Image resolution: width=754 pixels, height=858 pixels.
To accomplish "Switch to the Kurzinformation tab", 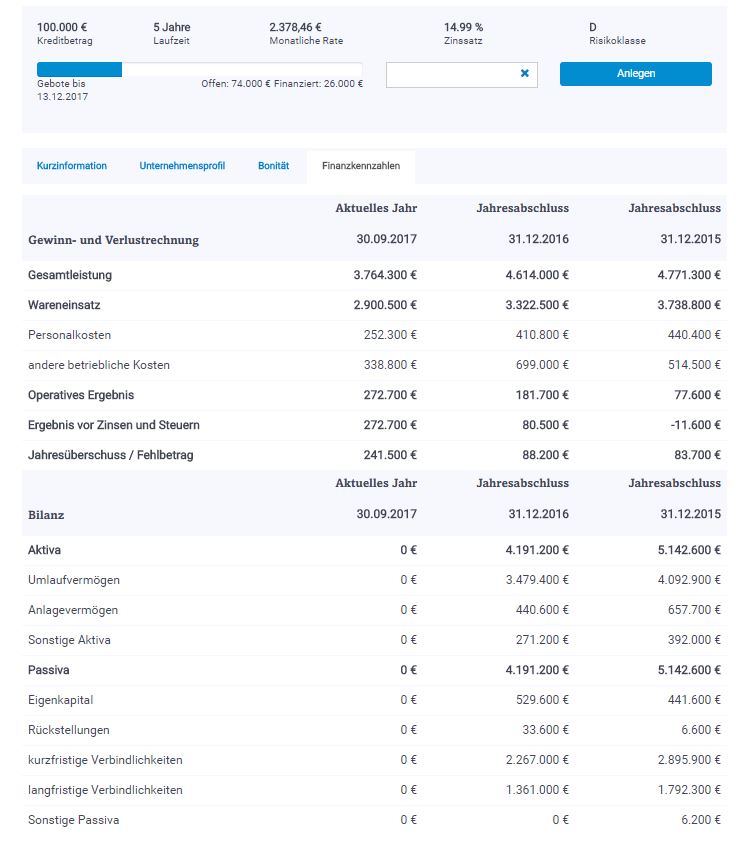I will (72, 166).
